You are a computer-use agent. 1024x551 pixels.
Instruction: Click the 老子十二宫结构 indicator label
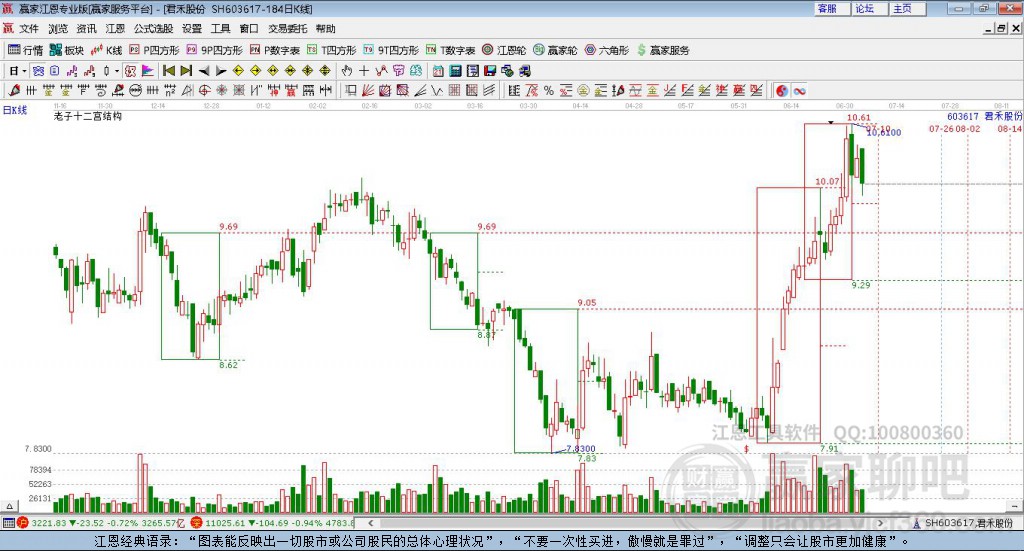tap(88, 116)
